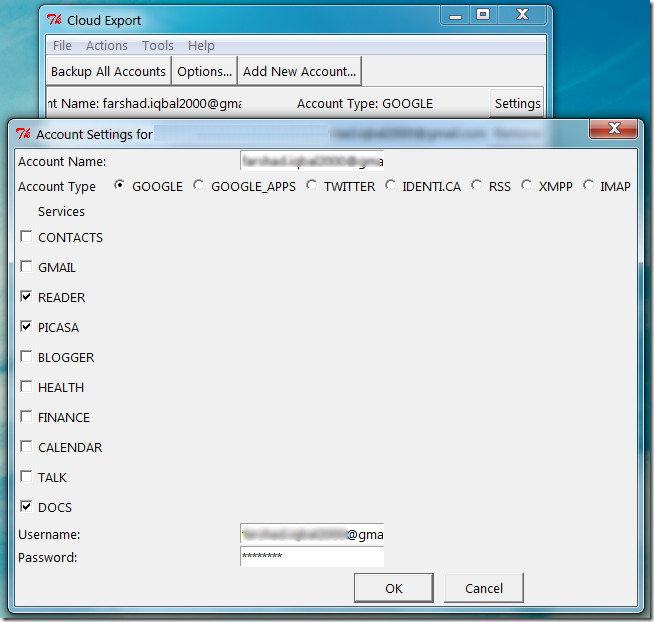Open the Options... button
654x622 pixels.
204,71
